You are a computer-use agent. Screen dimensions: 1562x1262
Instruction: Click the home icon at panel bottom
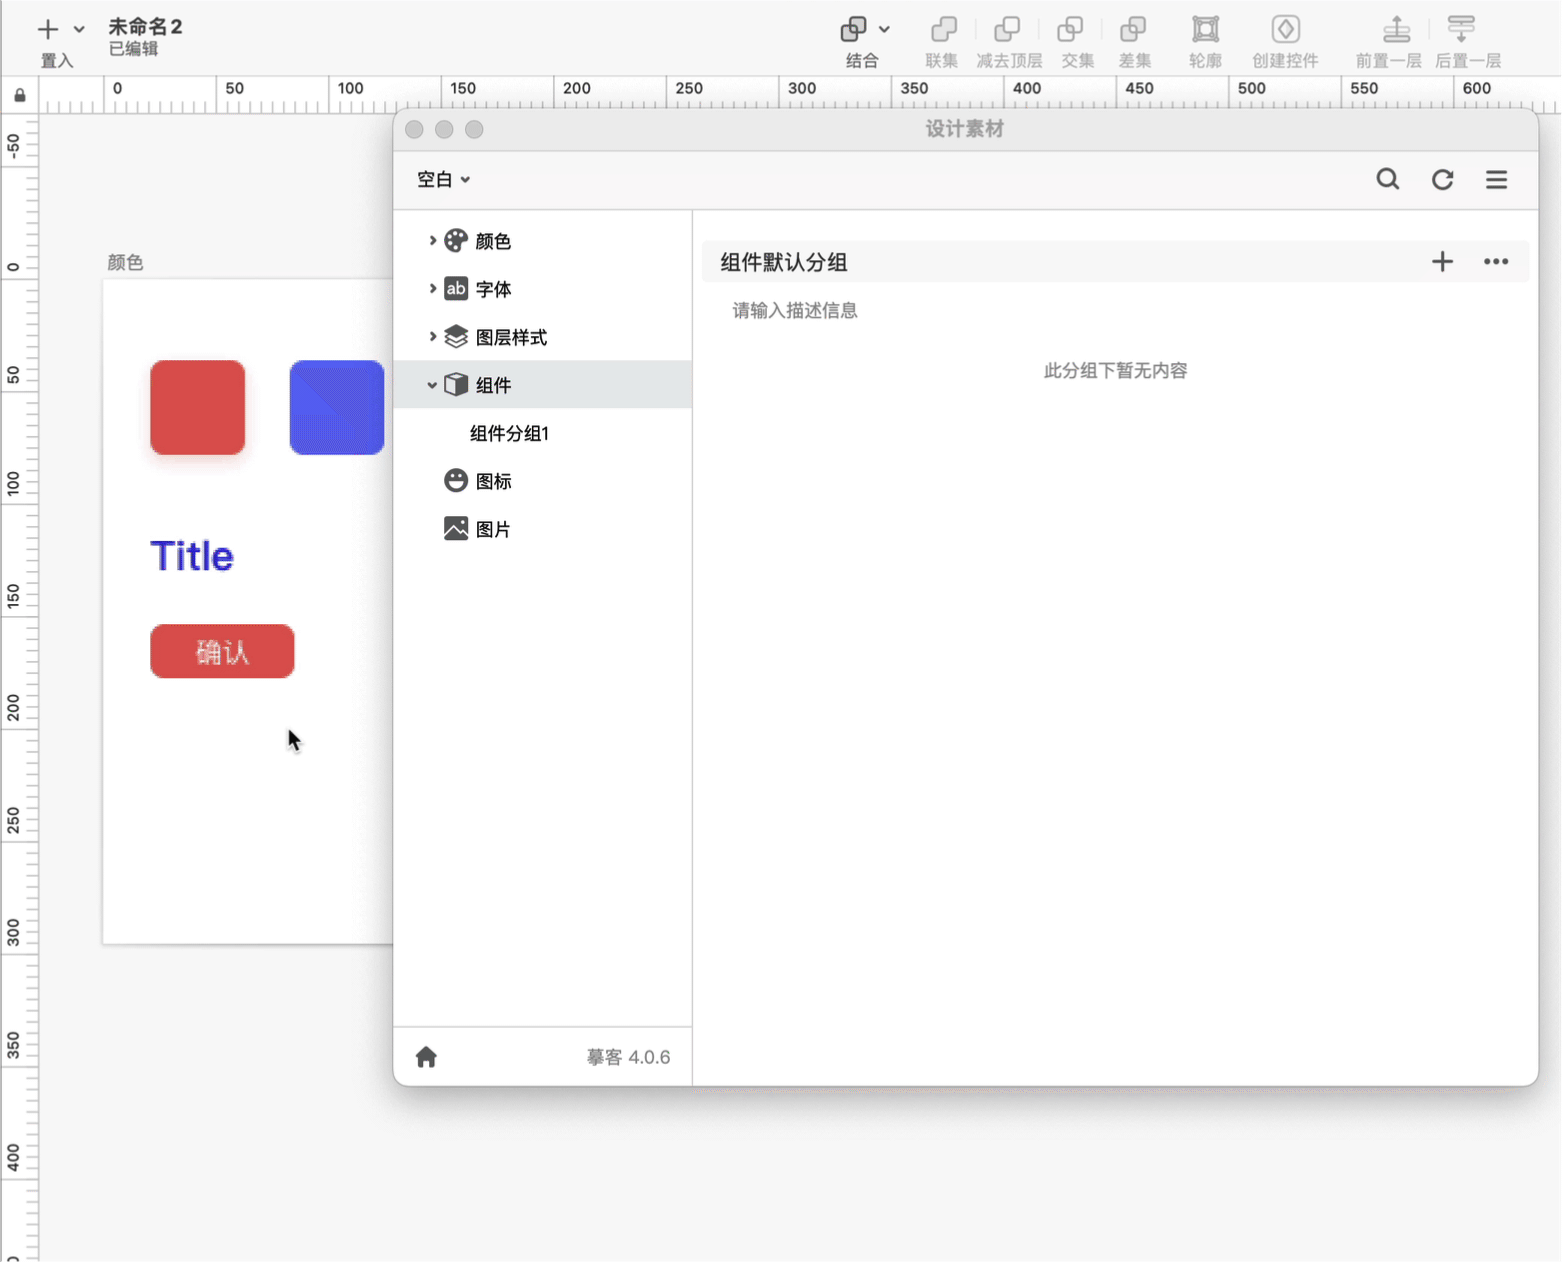click(x=426, y=1057)
